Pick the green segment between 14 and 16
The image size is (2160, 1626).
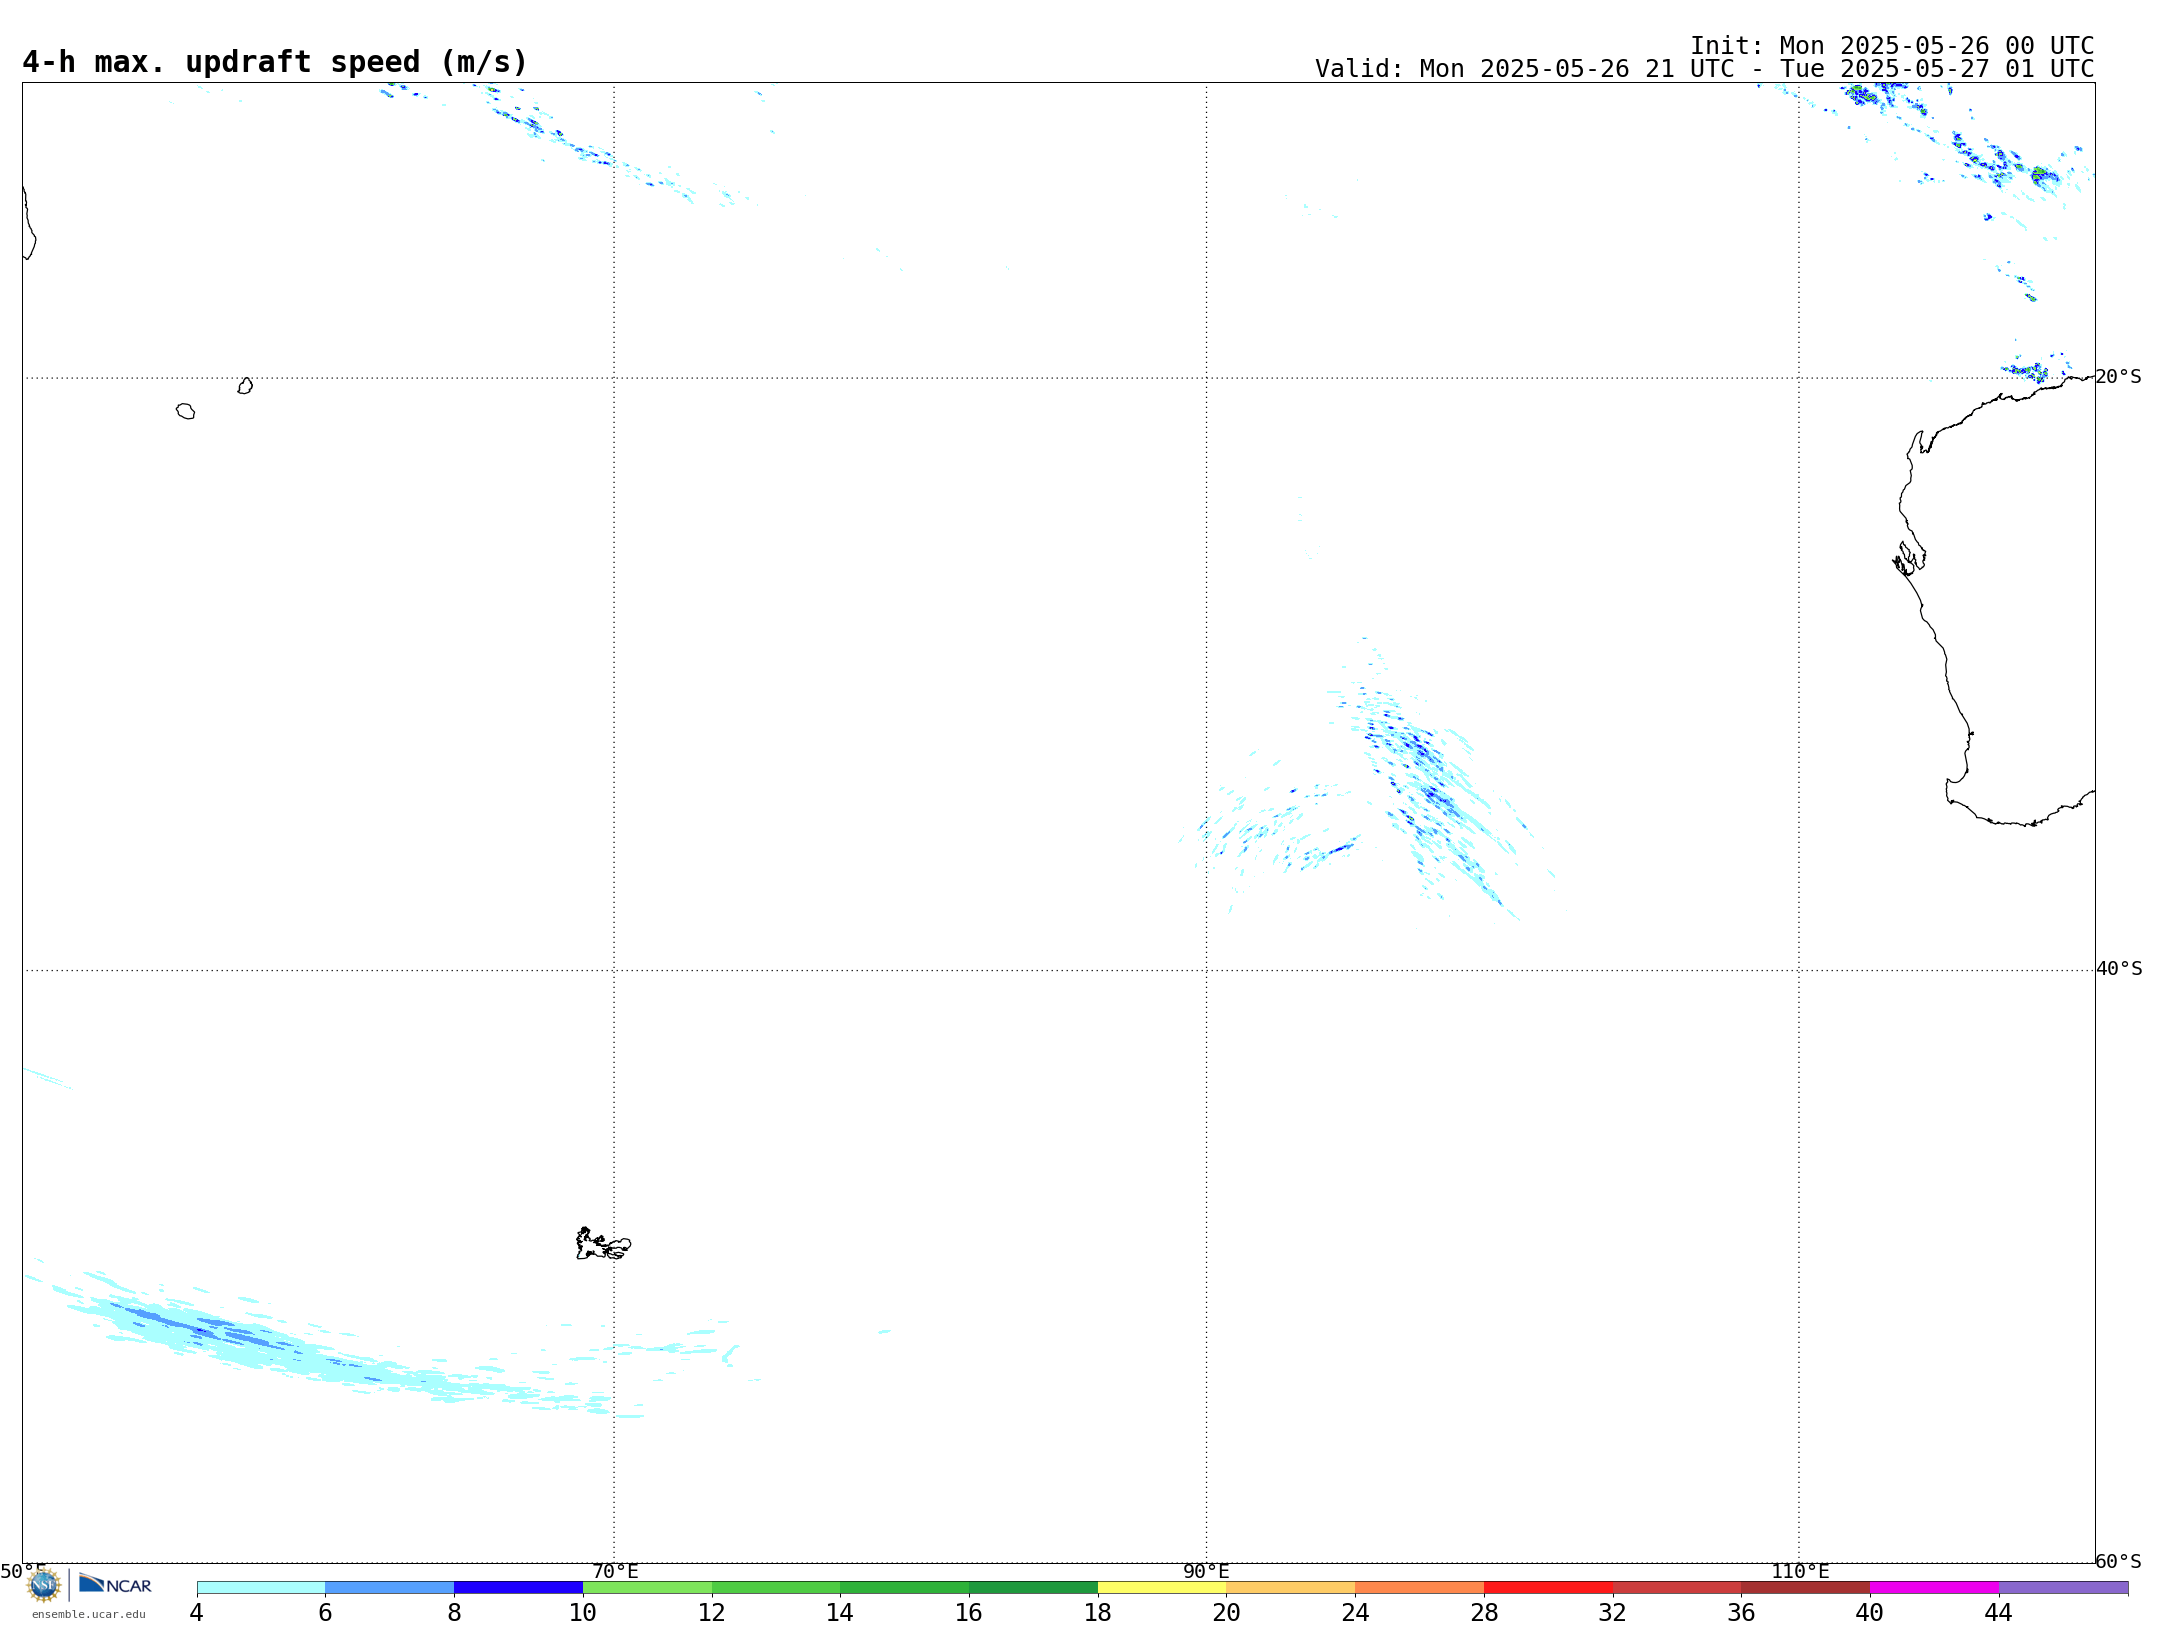[x=905, y=1588]
